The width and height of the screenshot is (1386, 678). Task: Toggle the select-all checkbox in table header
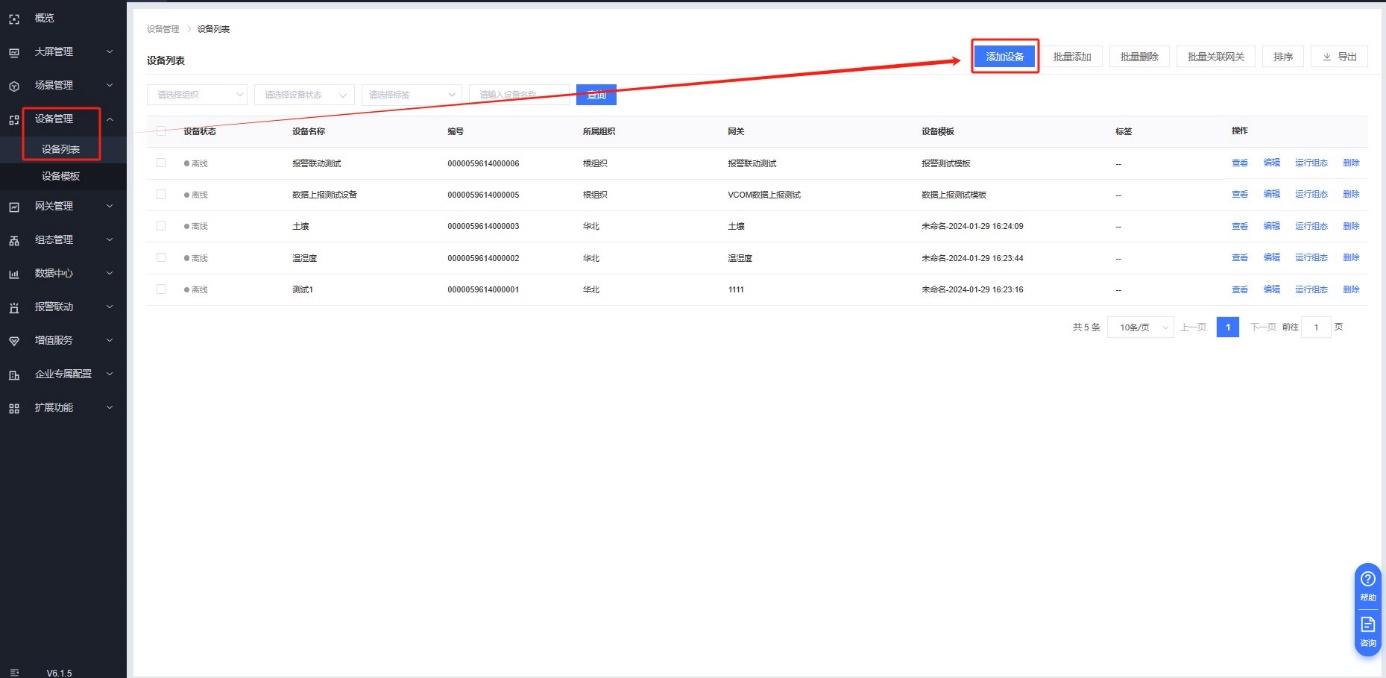point(161,131)
